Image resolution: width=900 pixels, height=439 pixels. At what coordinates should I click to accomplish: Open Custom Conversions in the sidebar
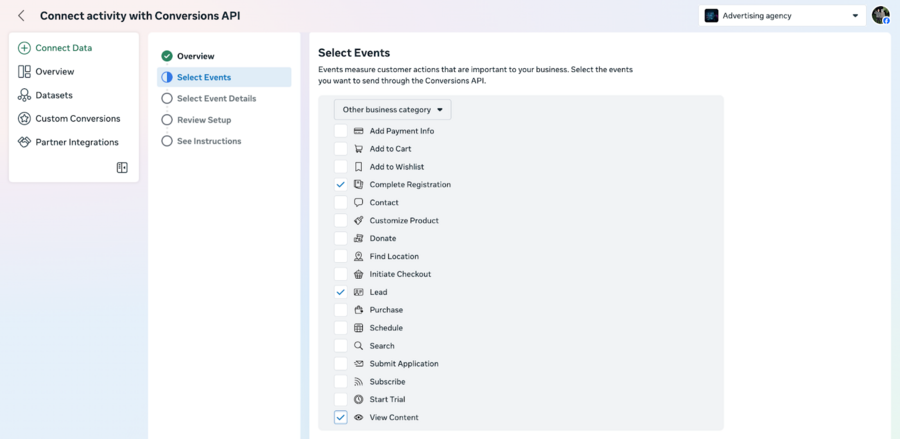77,119
